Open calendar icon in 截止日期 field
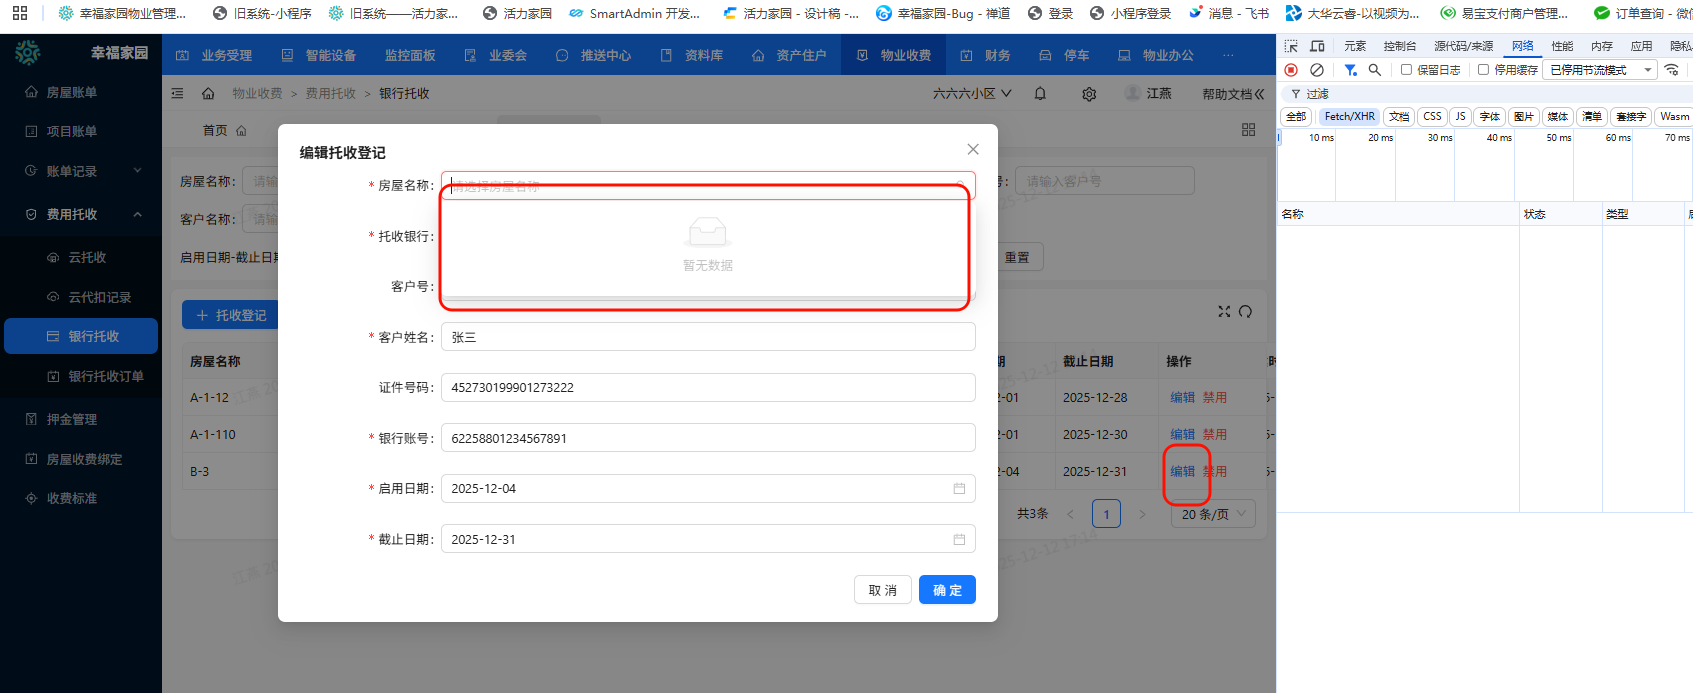Image resolution: width=1693 pixels, height=693 pixels. pos(959,540)
